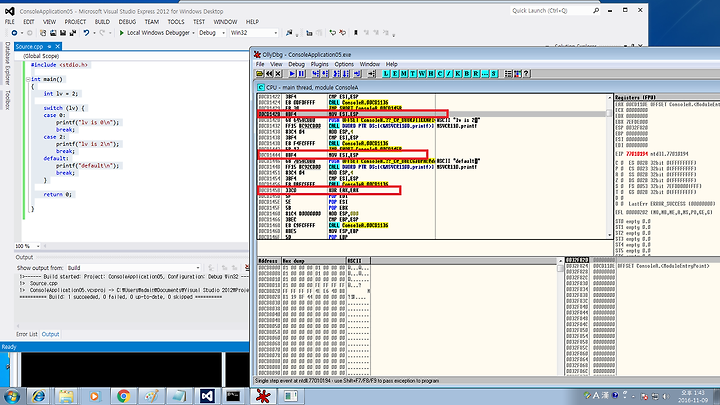Screen dimensions: 720x405
Task: Open OllyDbg Executable modules window (E button)
Action: coord(394,73)
